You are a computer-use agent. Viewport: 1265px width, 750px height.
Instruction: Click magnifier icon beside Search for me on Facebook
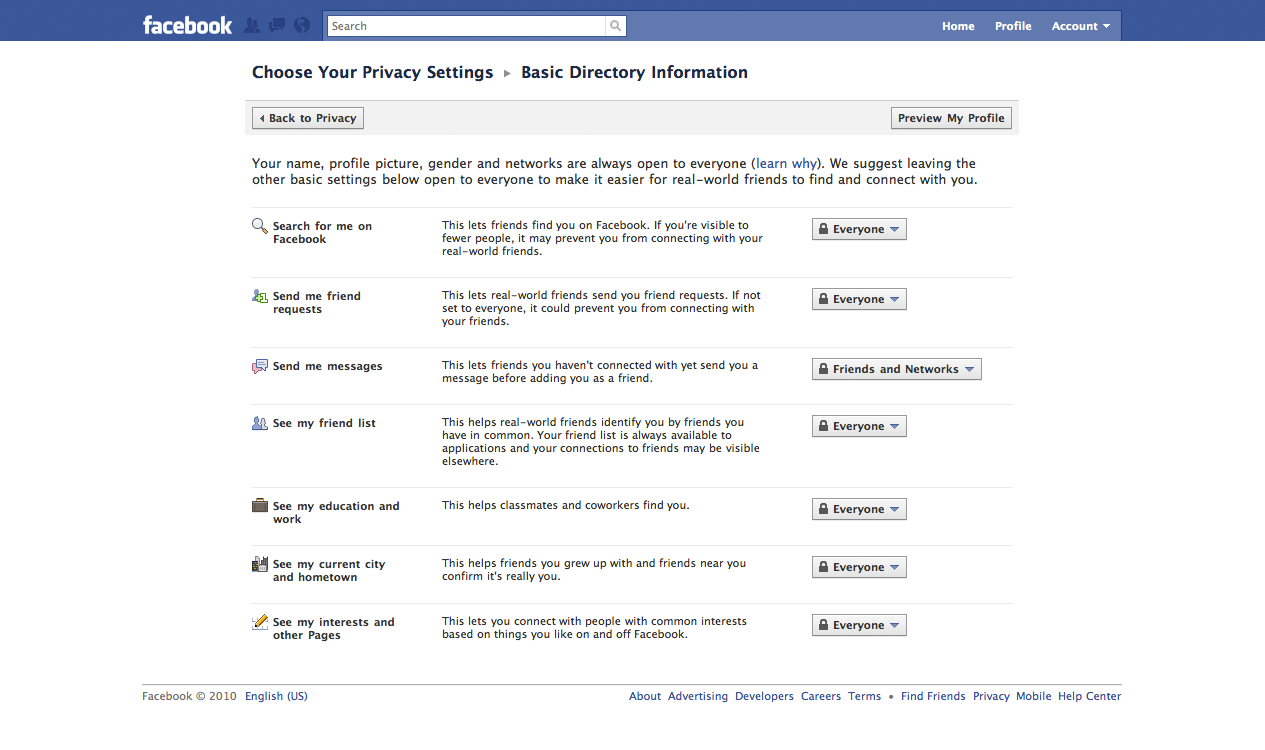[260, 226]
